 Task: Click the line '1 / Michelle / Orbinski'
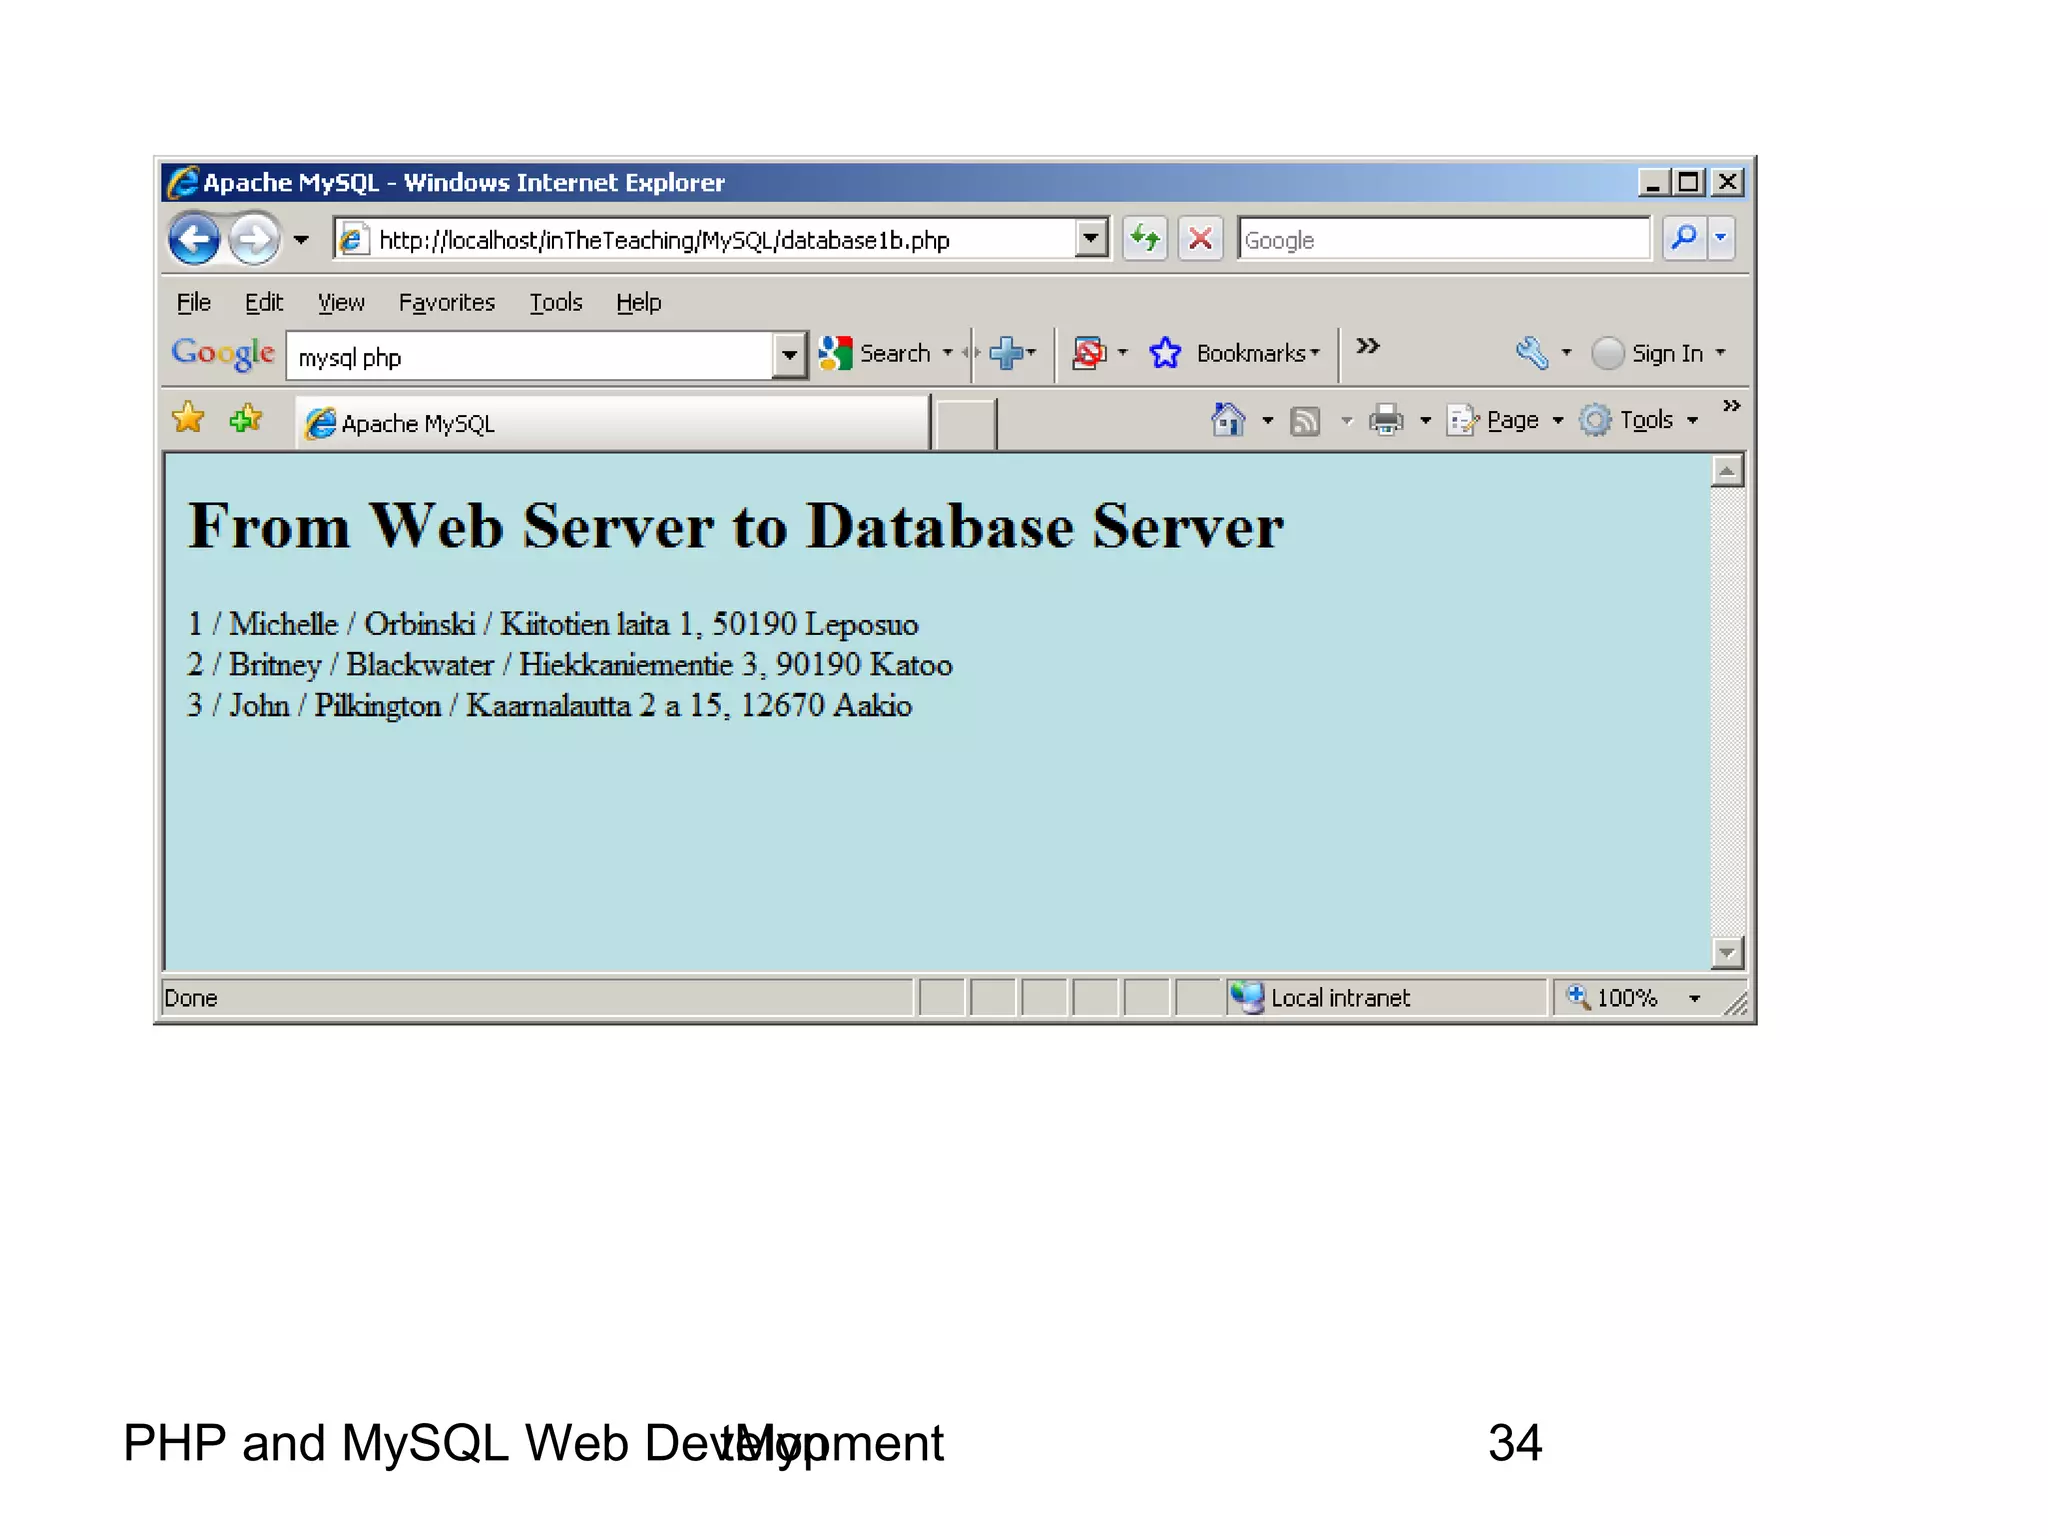click(553, 624)
